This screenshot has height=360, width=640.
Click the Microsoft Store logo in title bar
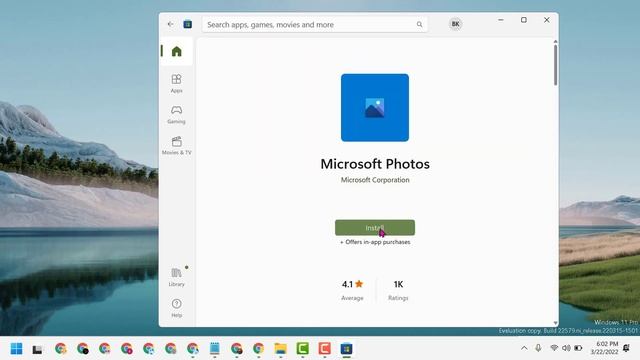(188, 24)
